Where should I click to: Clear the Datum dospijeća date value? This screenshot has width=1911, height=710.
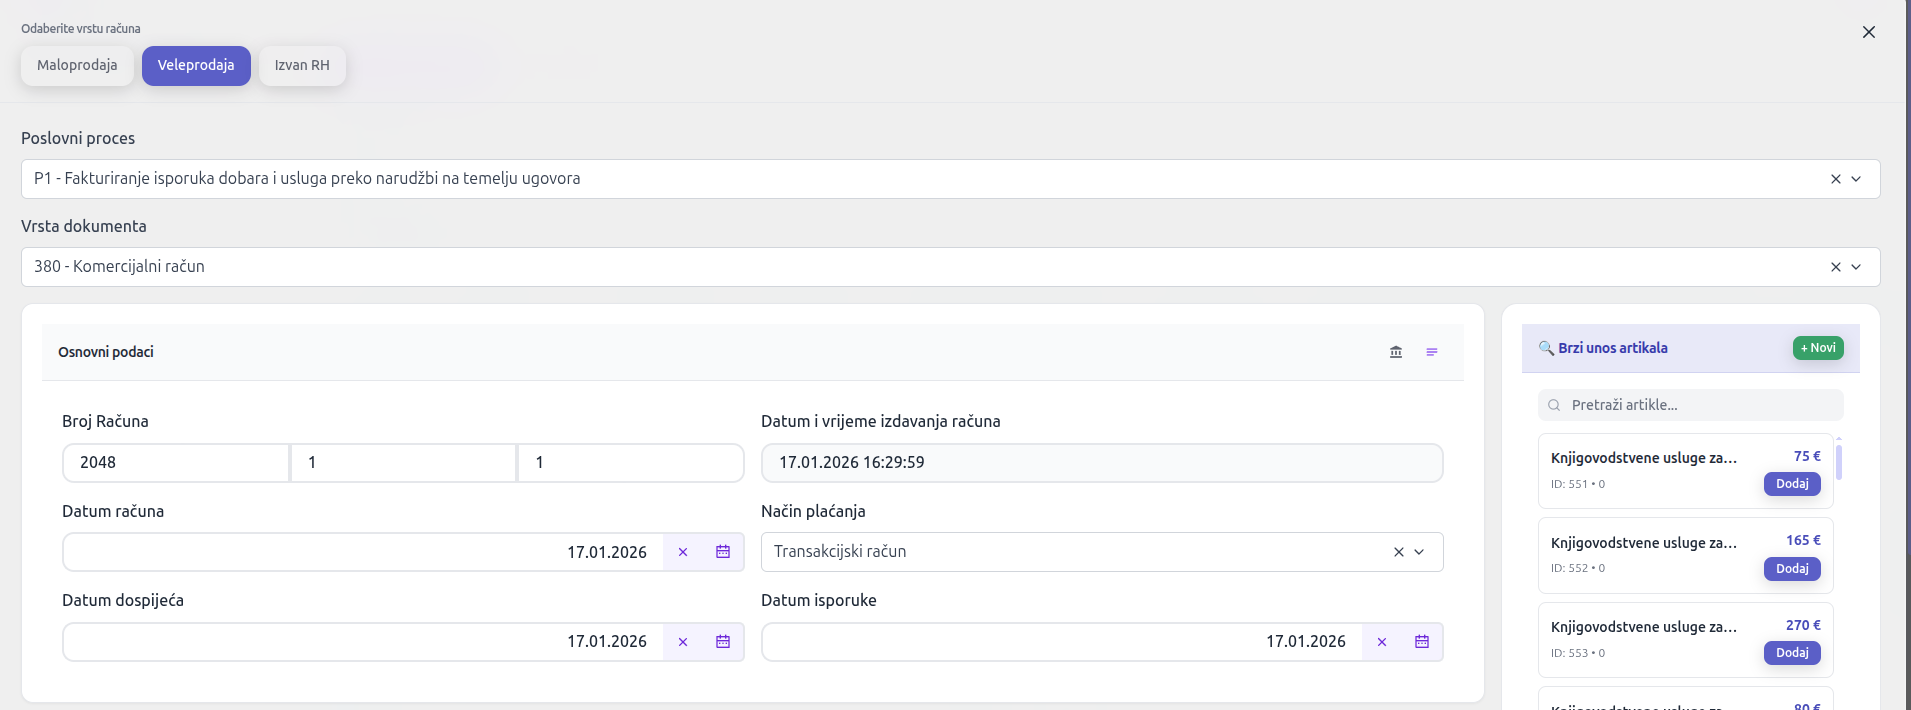coord(683,642)
